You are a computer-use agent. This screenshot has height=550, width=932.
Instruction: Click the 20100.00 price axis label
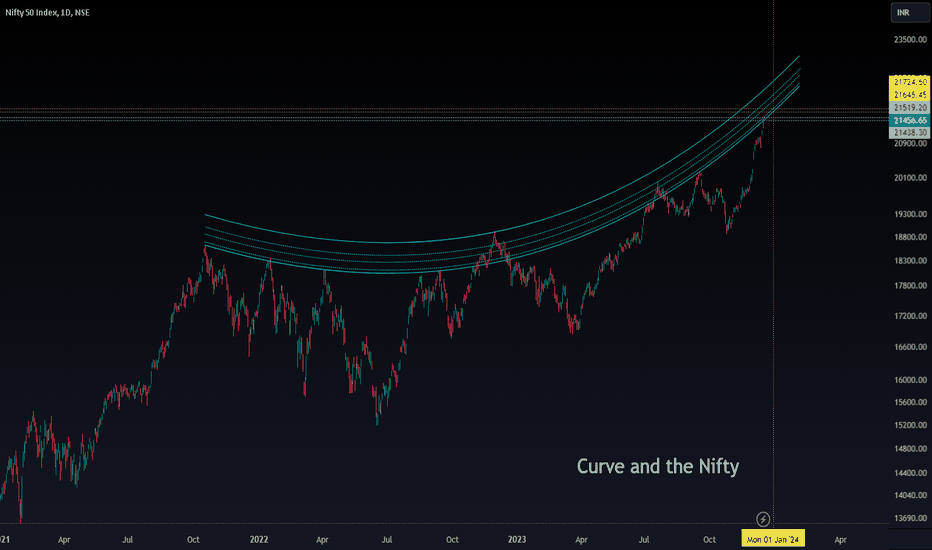coord(910,178)
